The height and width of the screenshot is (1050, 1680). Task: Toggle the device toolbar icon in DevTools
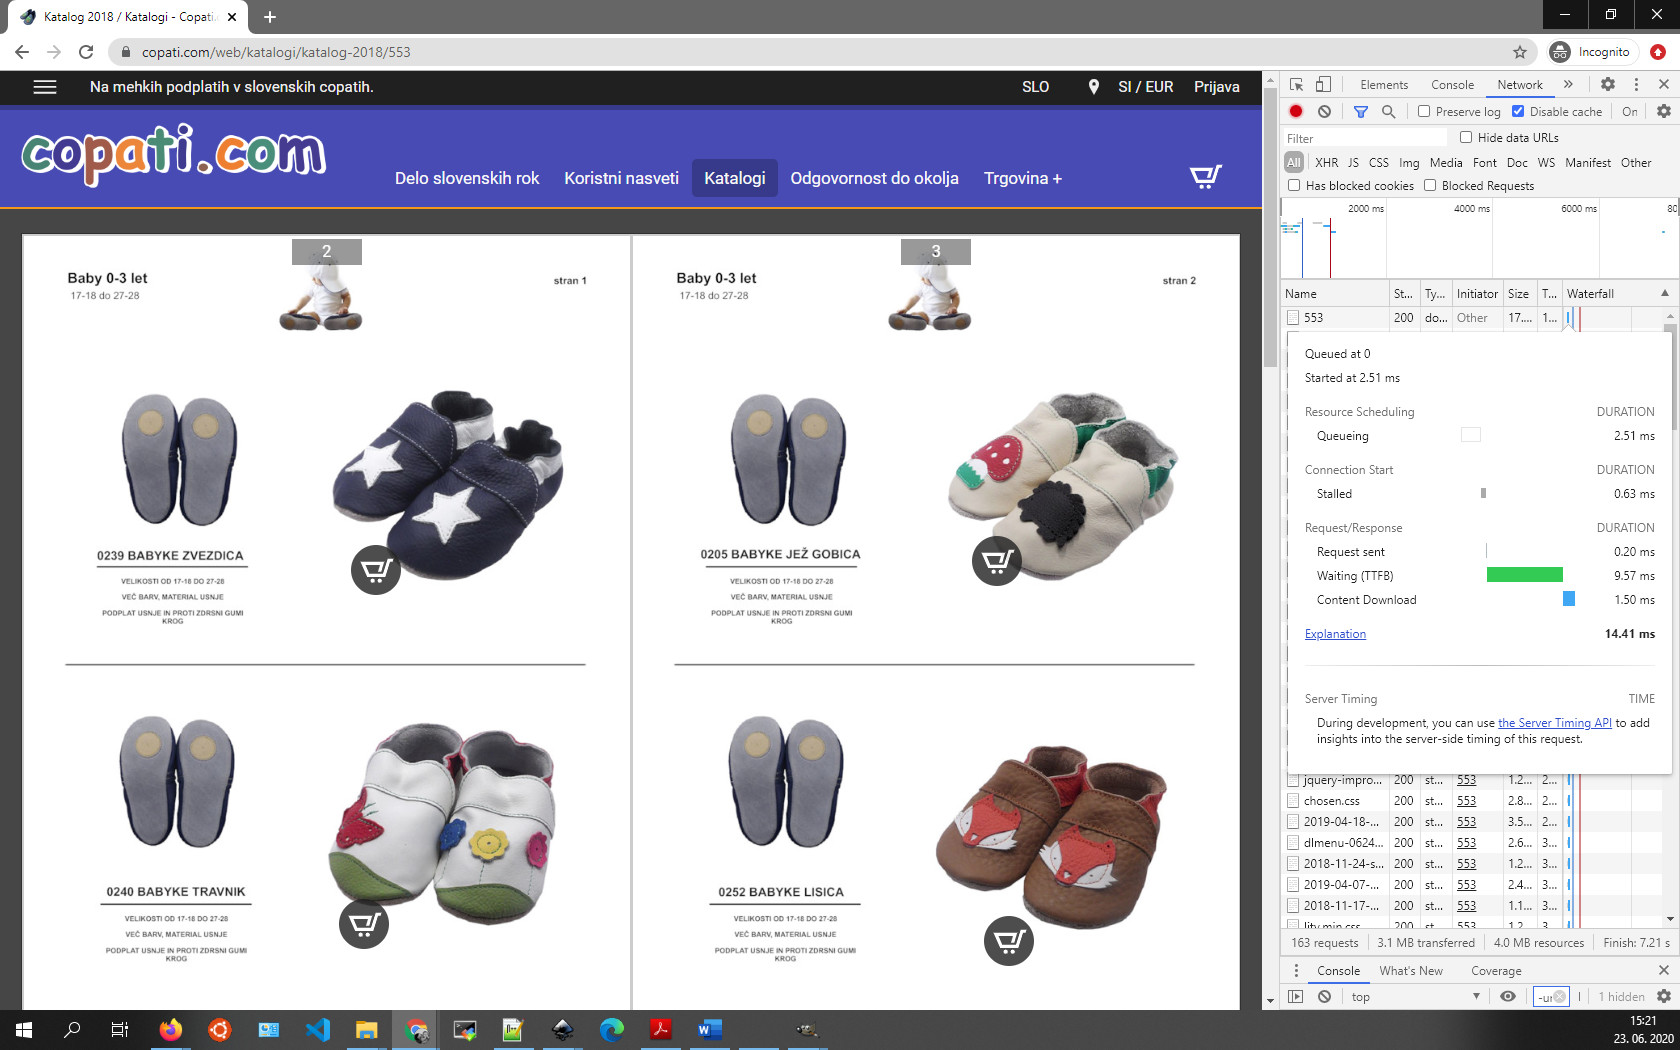click(x=1323, y=85)
